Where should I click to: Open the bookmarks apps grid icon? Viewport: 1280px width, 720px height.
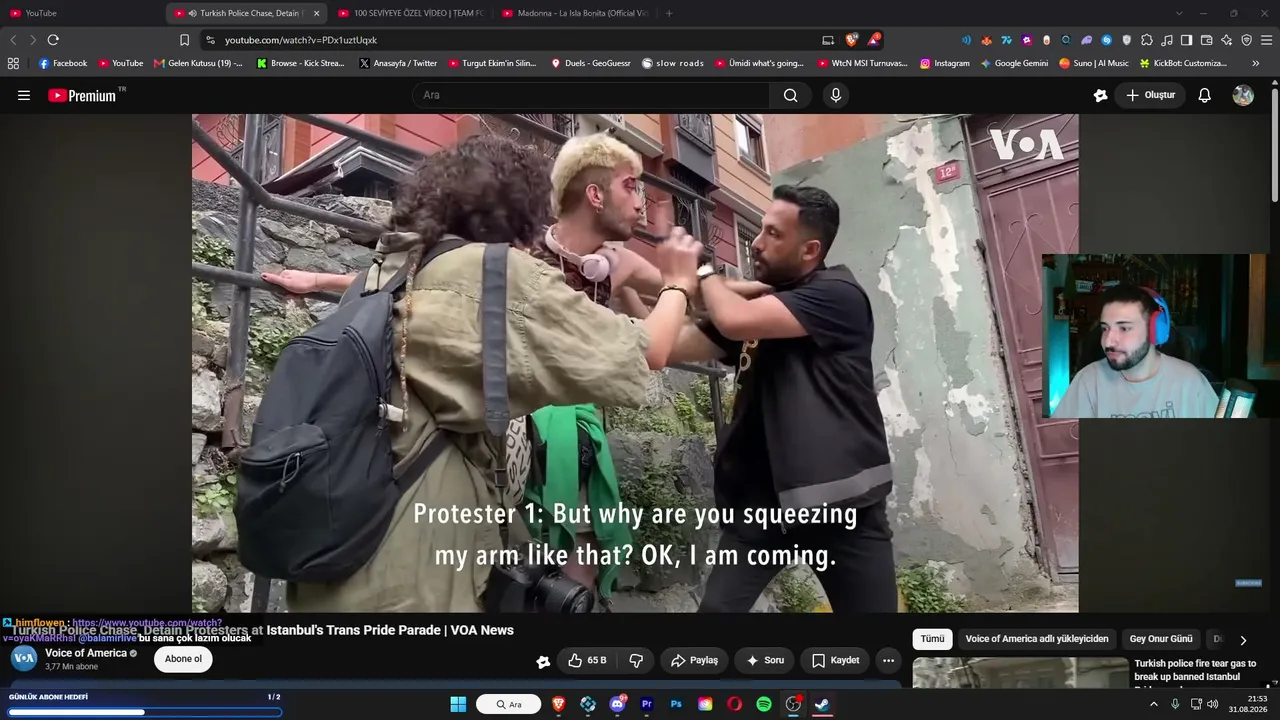tap(13, 63)
